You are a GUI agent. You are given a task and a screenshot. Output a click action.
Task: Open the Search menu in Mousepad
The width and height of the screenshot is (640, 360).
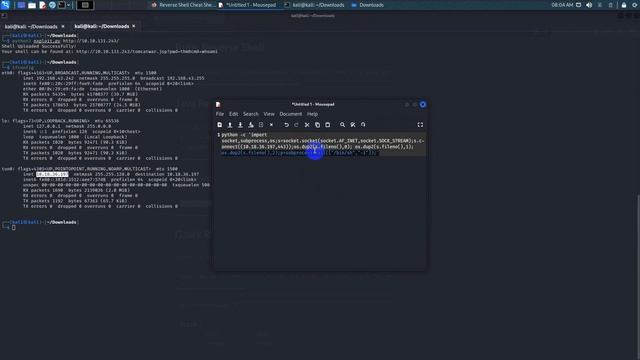click(x=251, y=114)
